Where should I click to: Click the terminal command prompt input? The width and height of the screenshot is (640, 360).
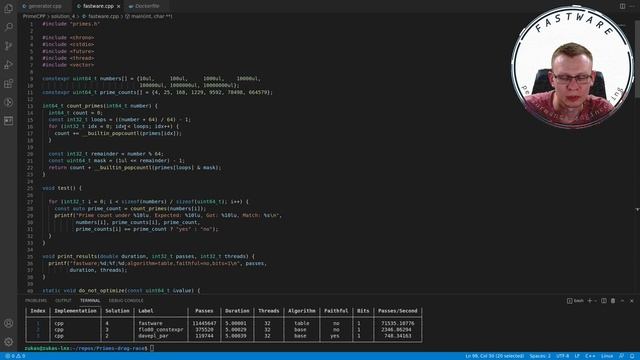click(x=152, y=348)
